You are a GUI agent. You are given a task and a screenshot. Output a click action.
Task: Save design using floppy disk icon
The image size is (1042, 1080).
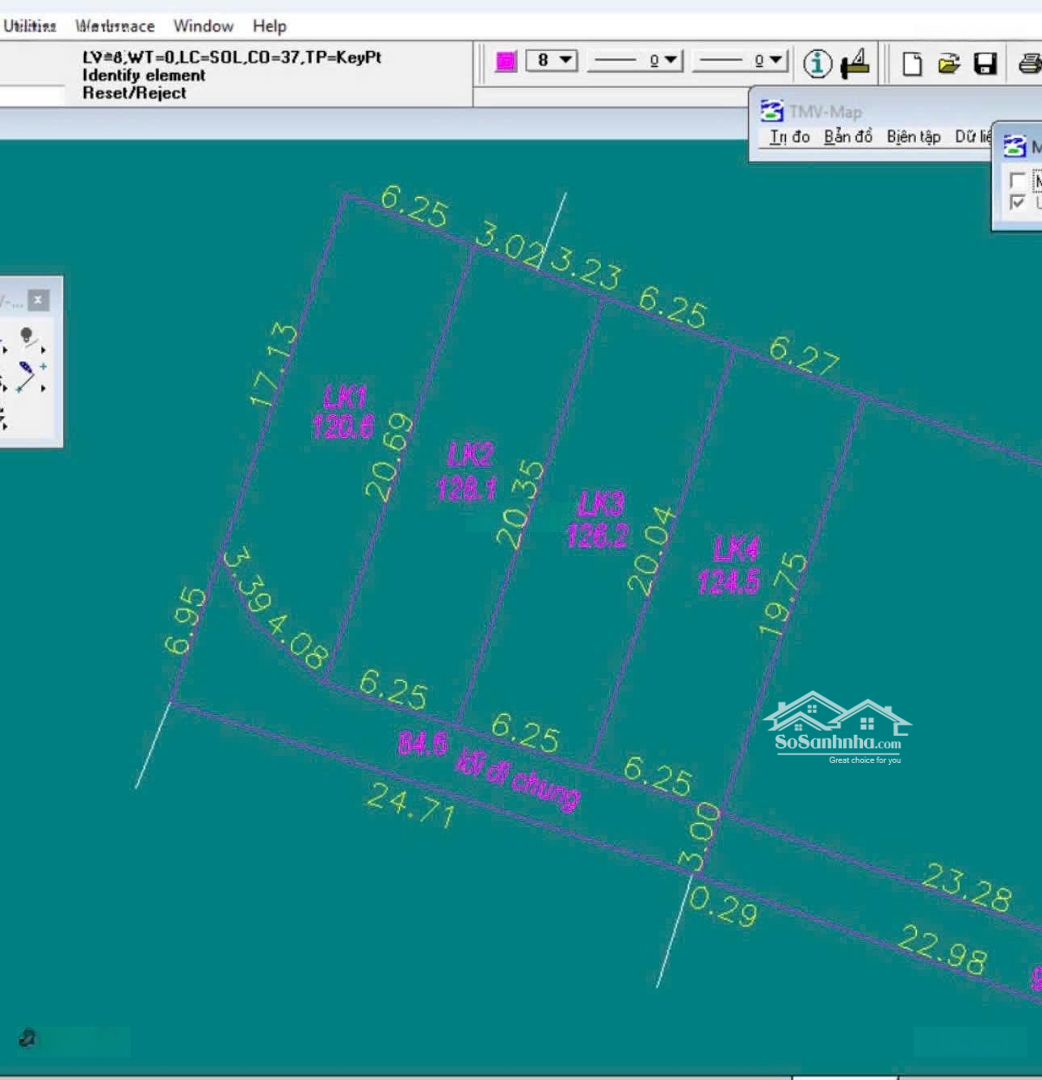pos(986,64)
